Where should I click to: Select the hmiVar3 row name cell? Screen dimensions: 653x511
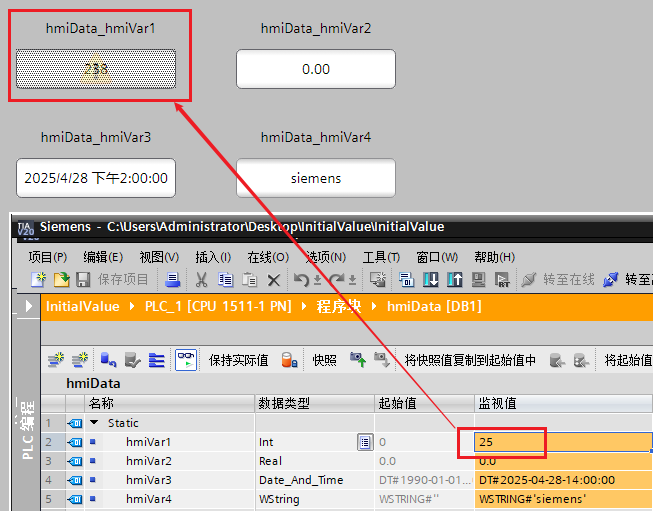pyautogui.click(x=148, y=480)
